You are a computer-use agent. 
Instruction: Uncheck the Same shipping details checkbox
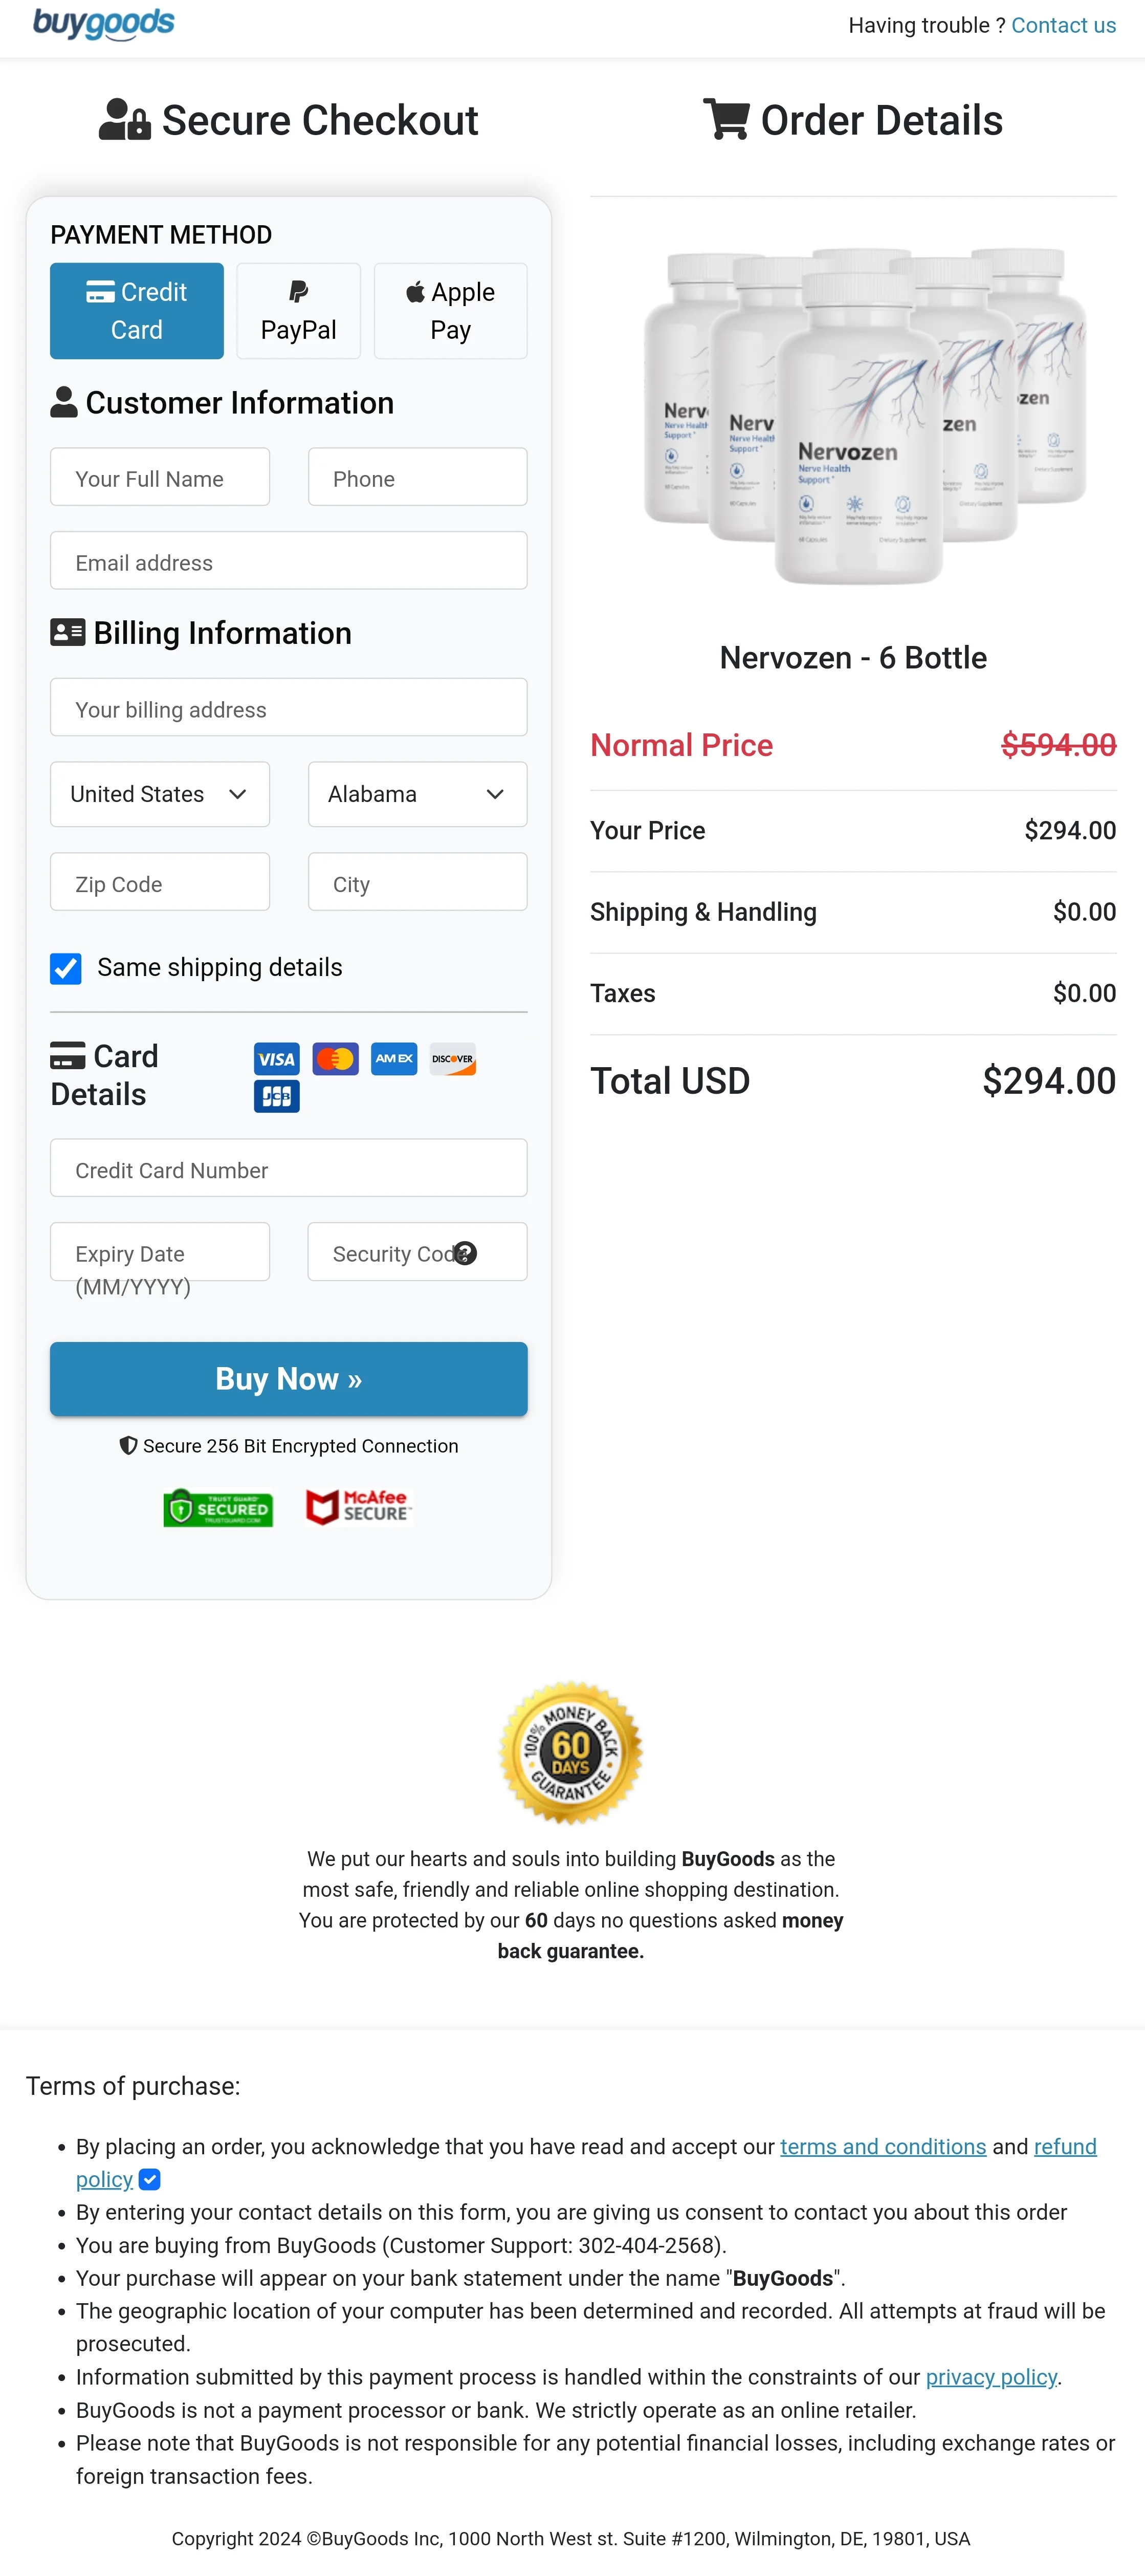[x=65, y=968]
